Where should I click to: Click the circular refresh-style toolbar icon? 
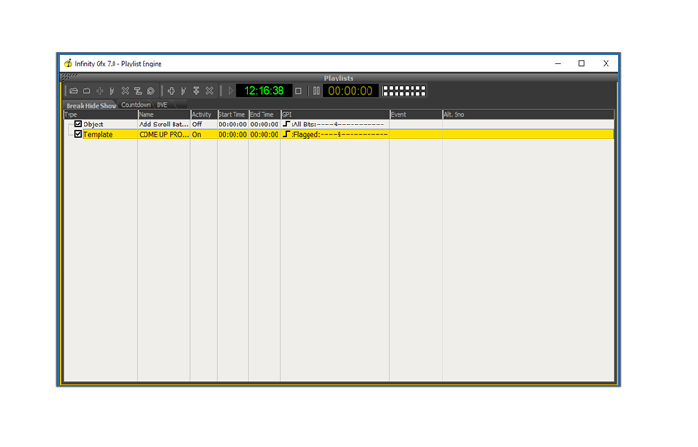tap(151, 91)
